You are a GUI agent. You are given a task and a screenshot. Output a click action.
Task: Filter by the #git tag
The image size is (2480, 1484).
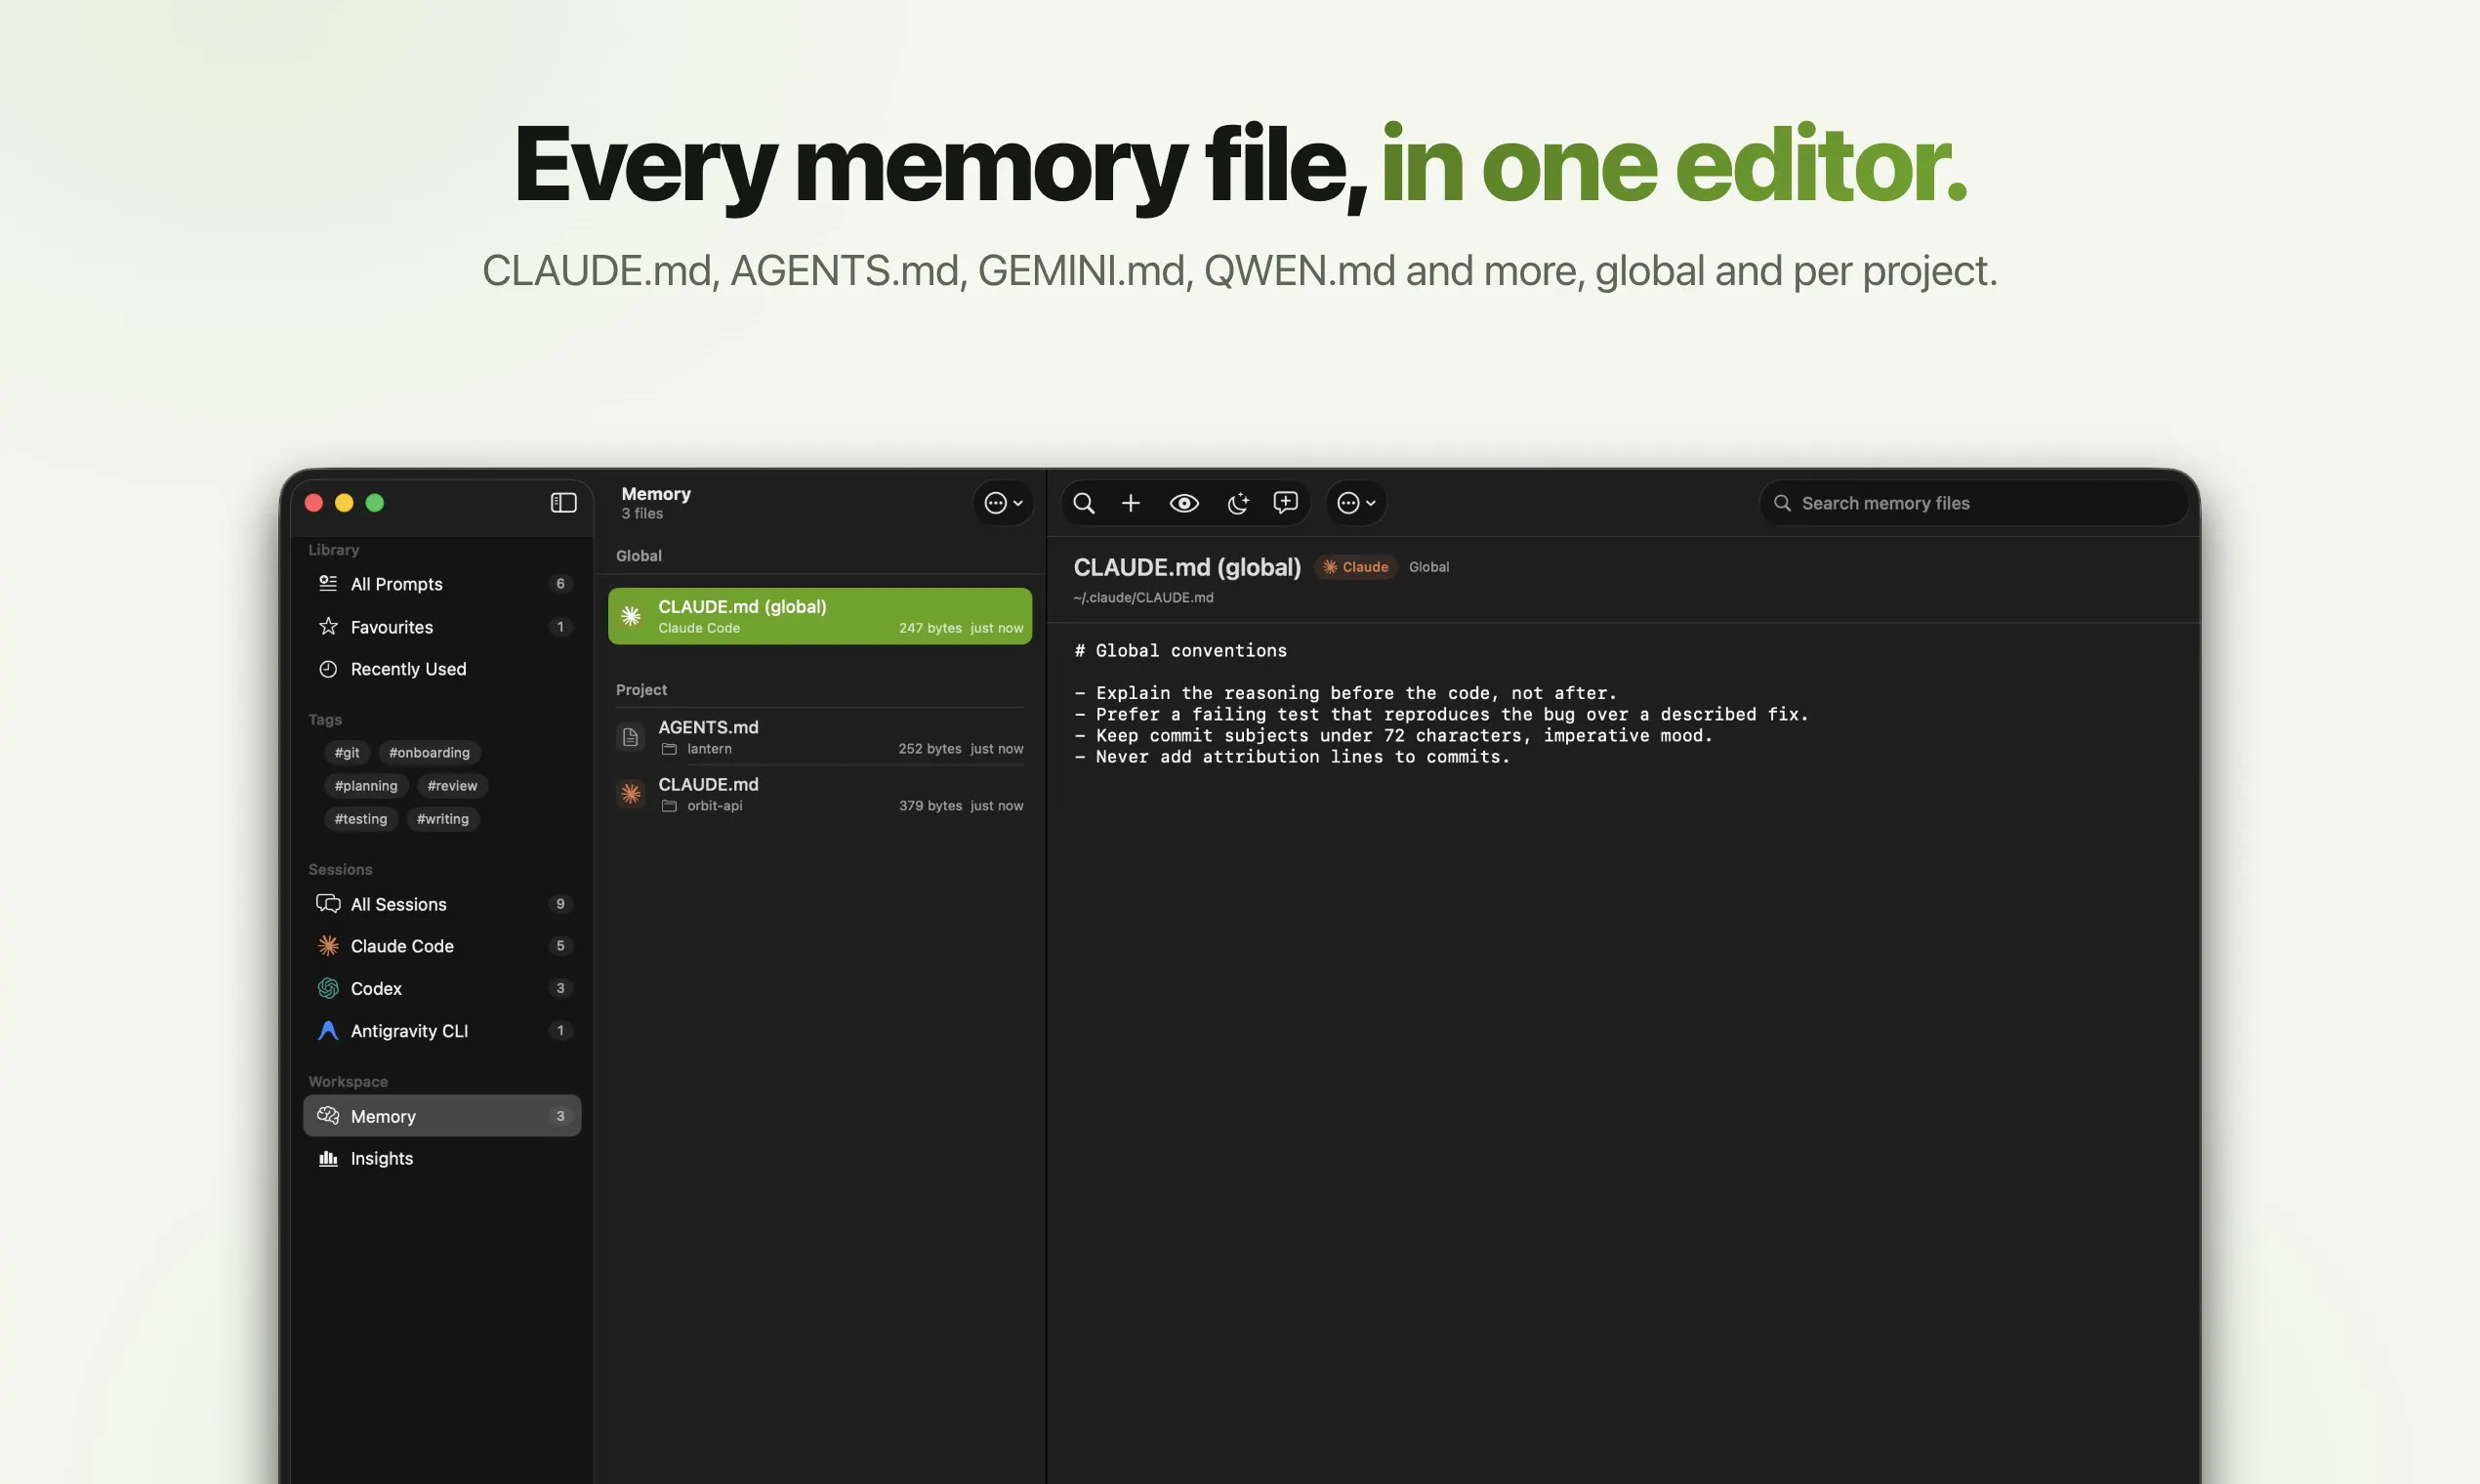347,753
